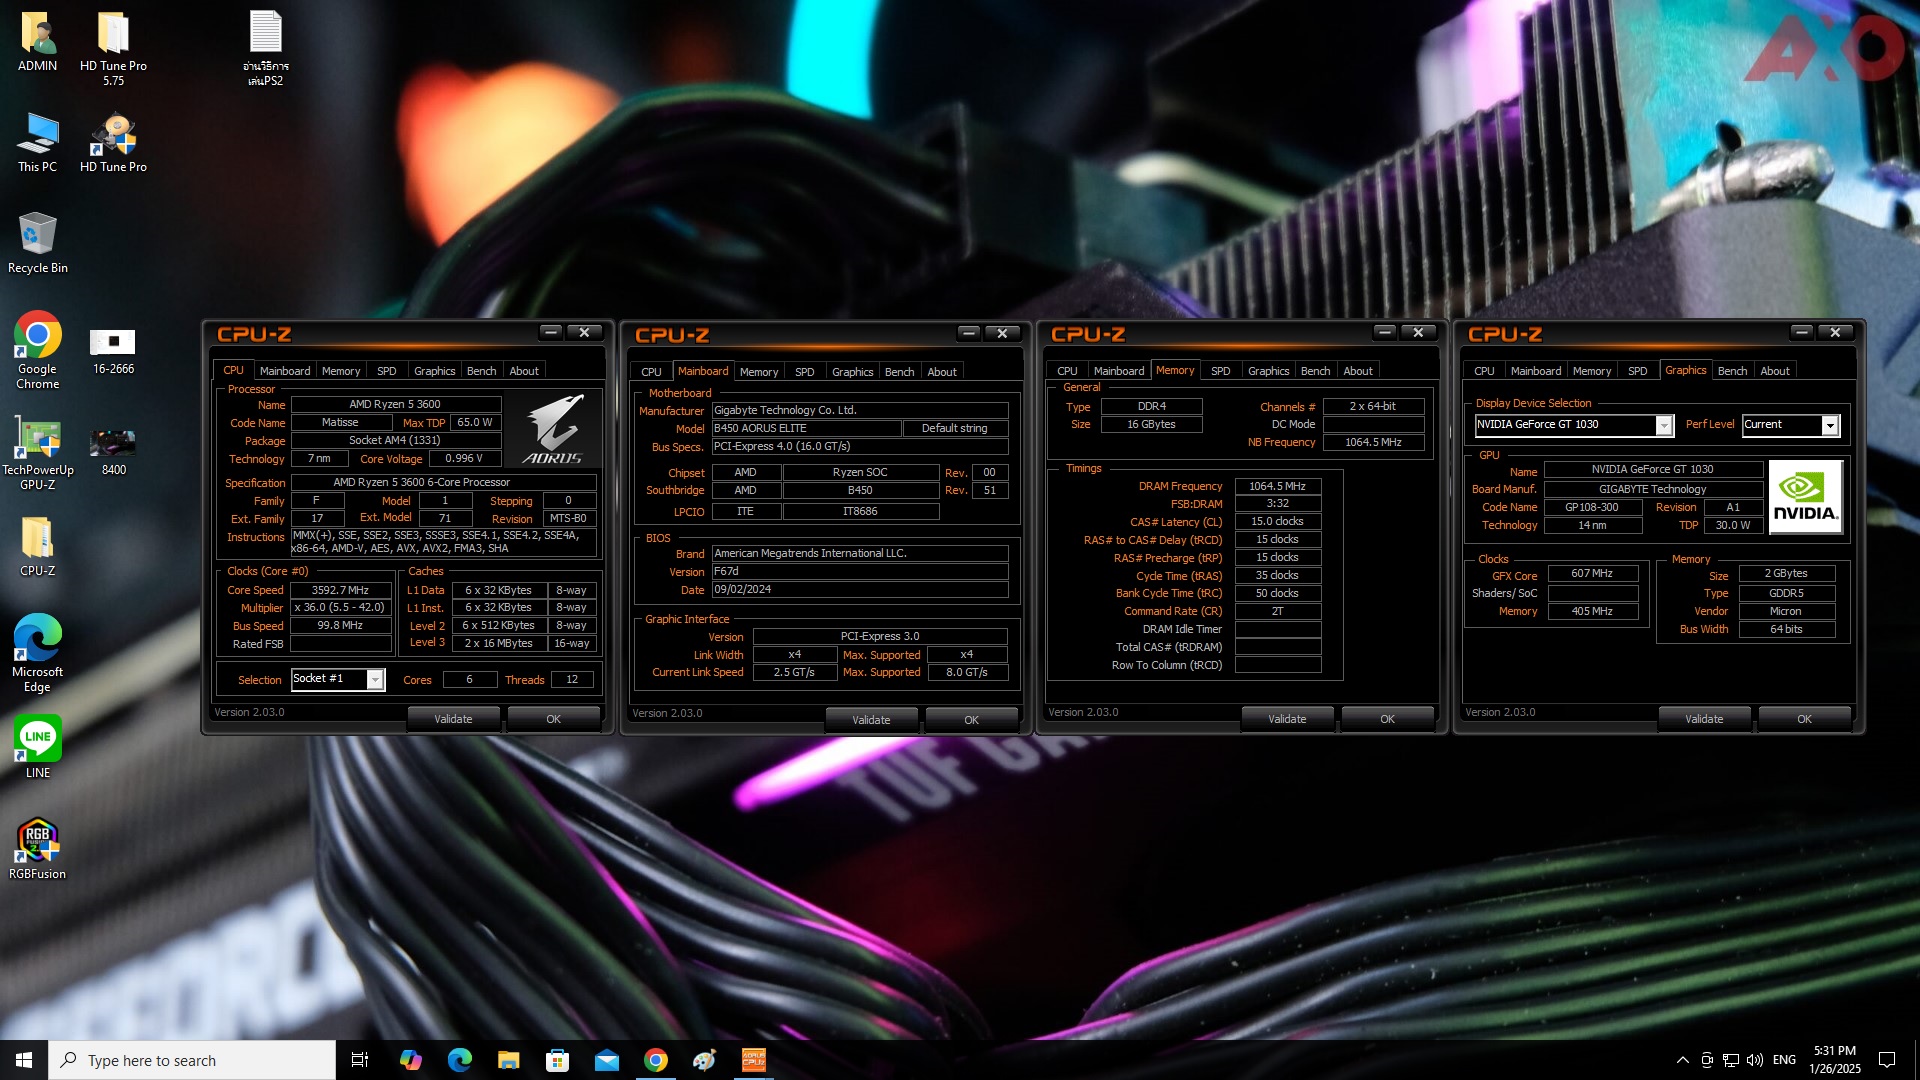Open Task View on taskbar
The width and height of the screenshot is (1920, 1080).
click(x=360, y=1060)
